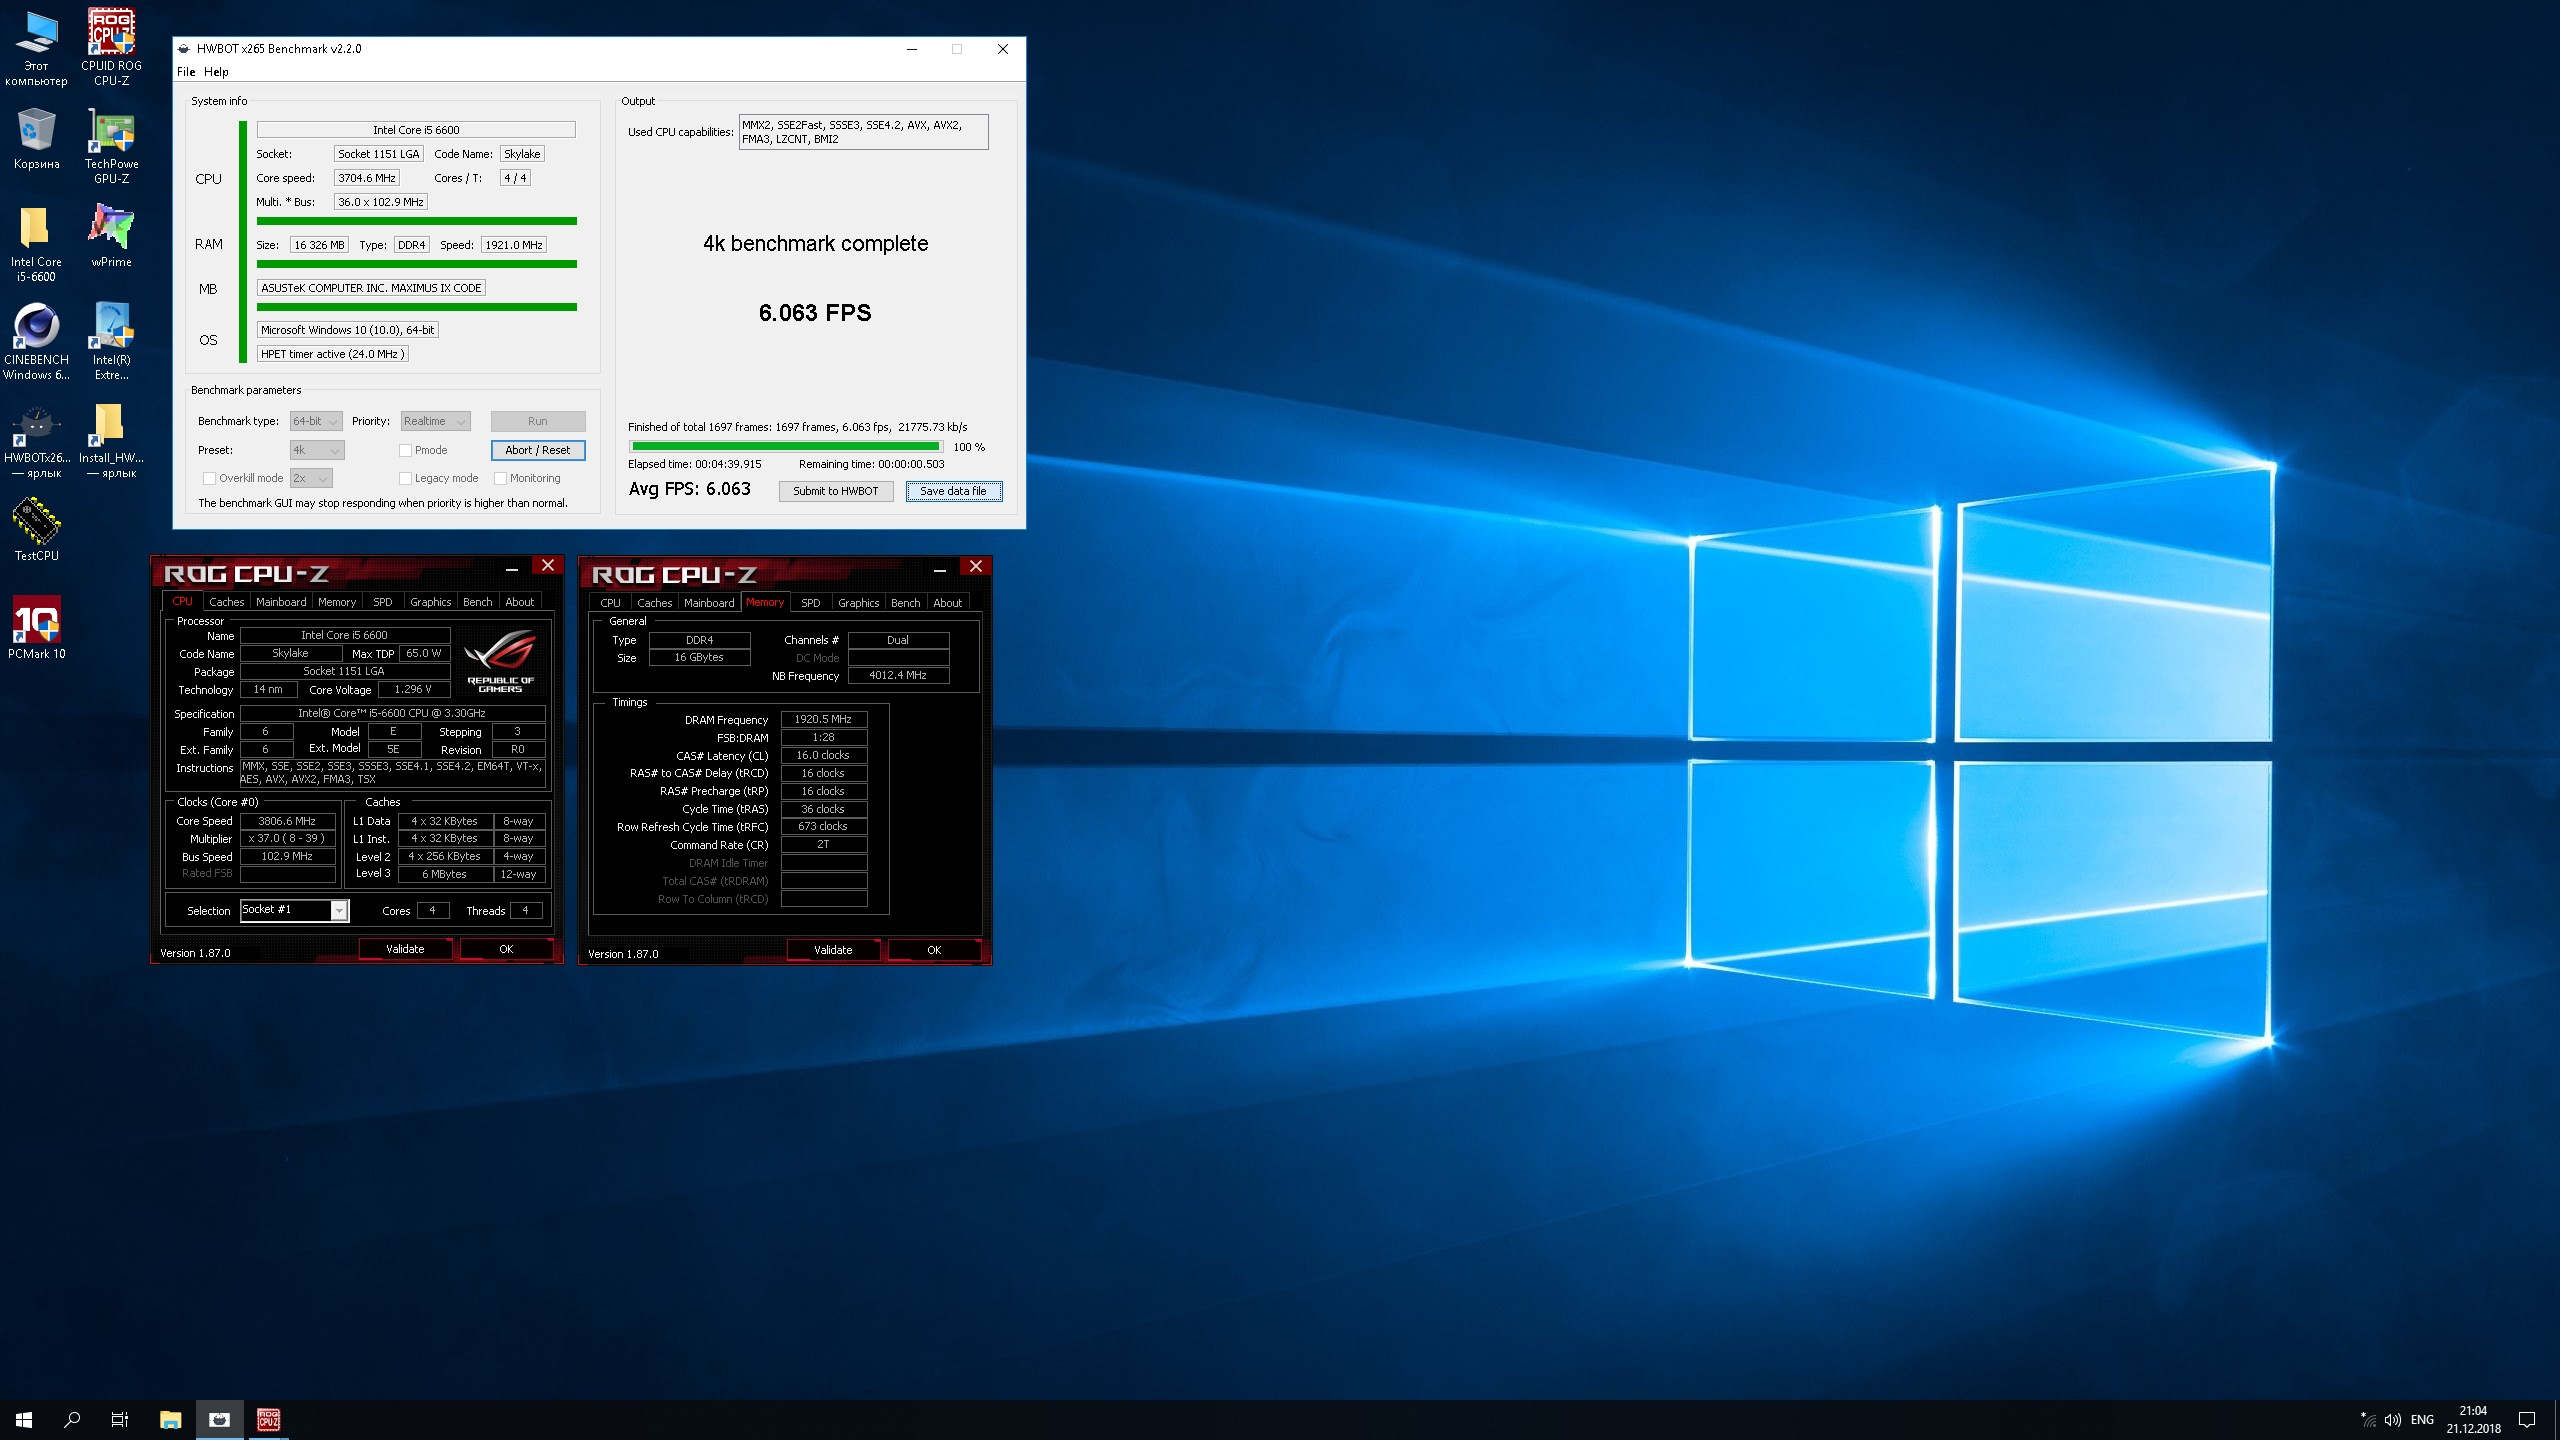Click the 'HPET timer active (24.0 MHz )' field

(333, 354)
